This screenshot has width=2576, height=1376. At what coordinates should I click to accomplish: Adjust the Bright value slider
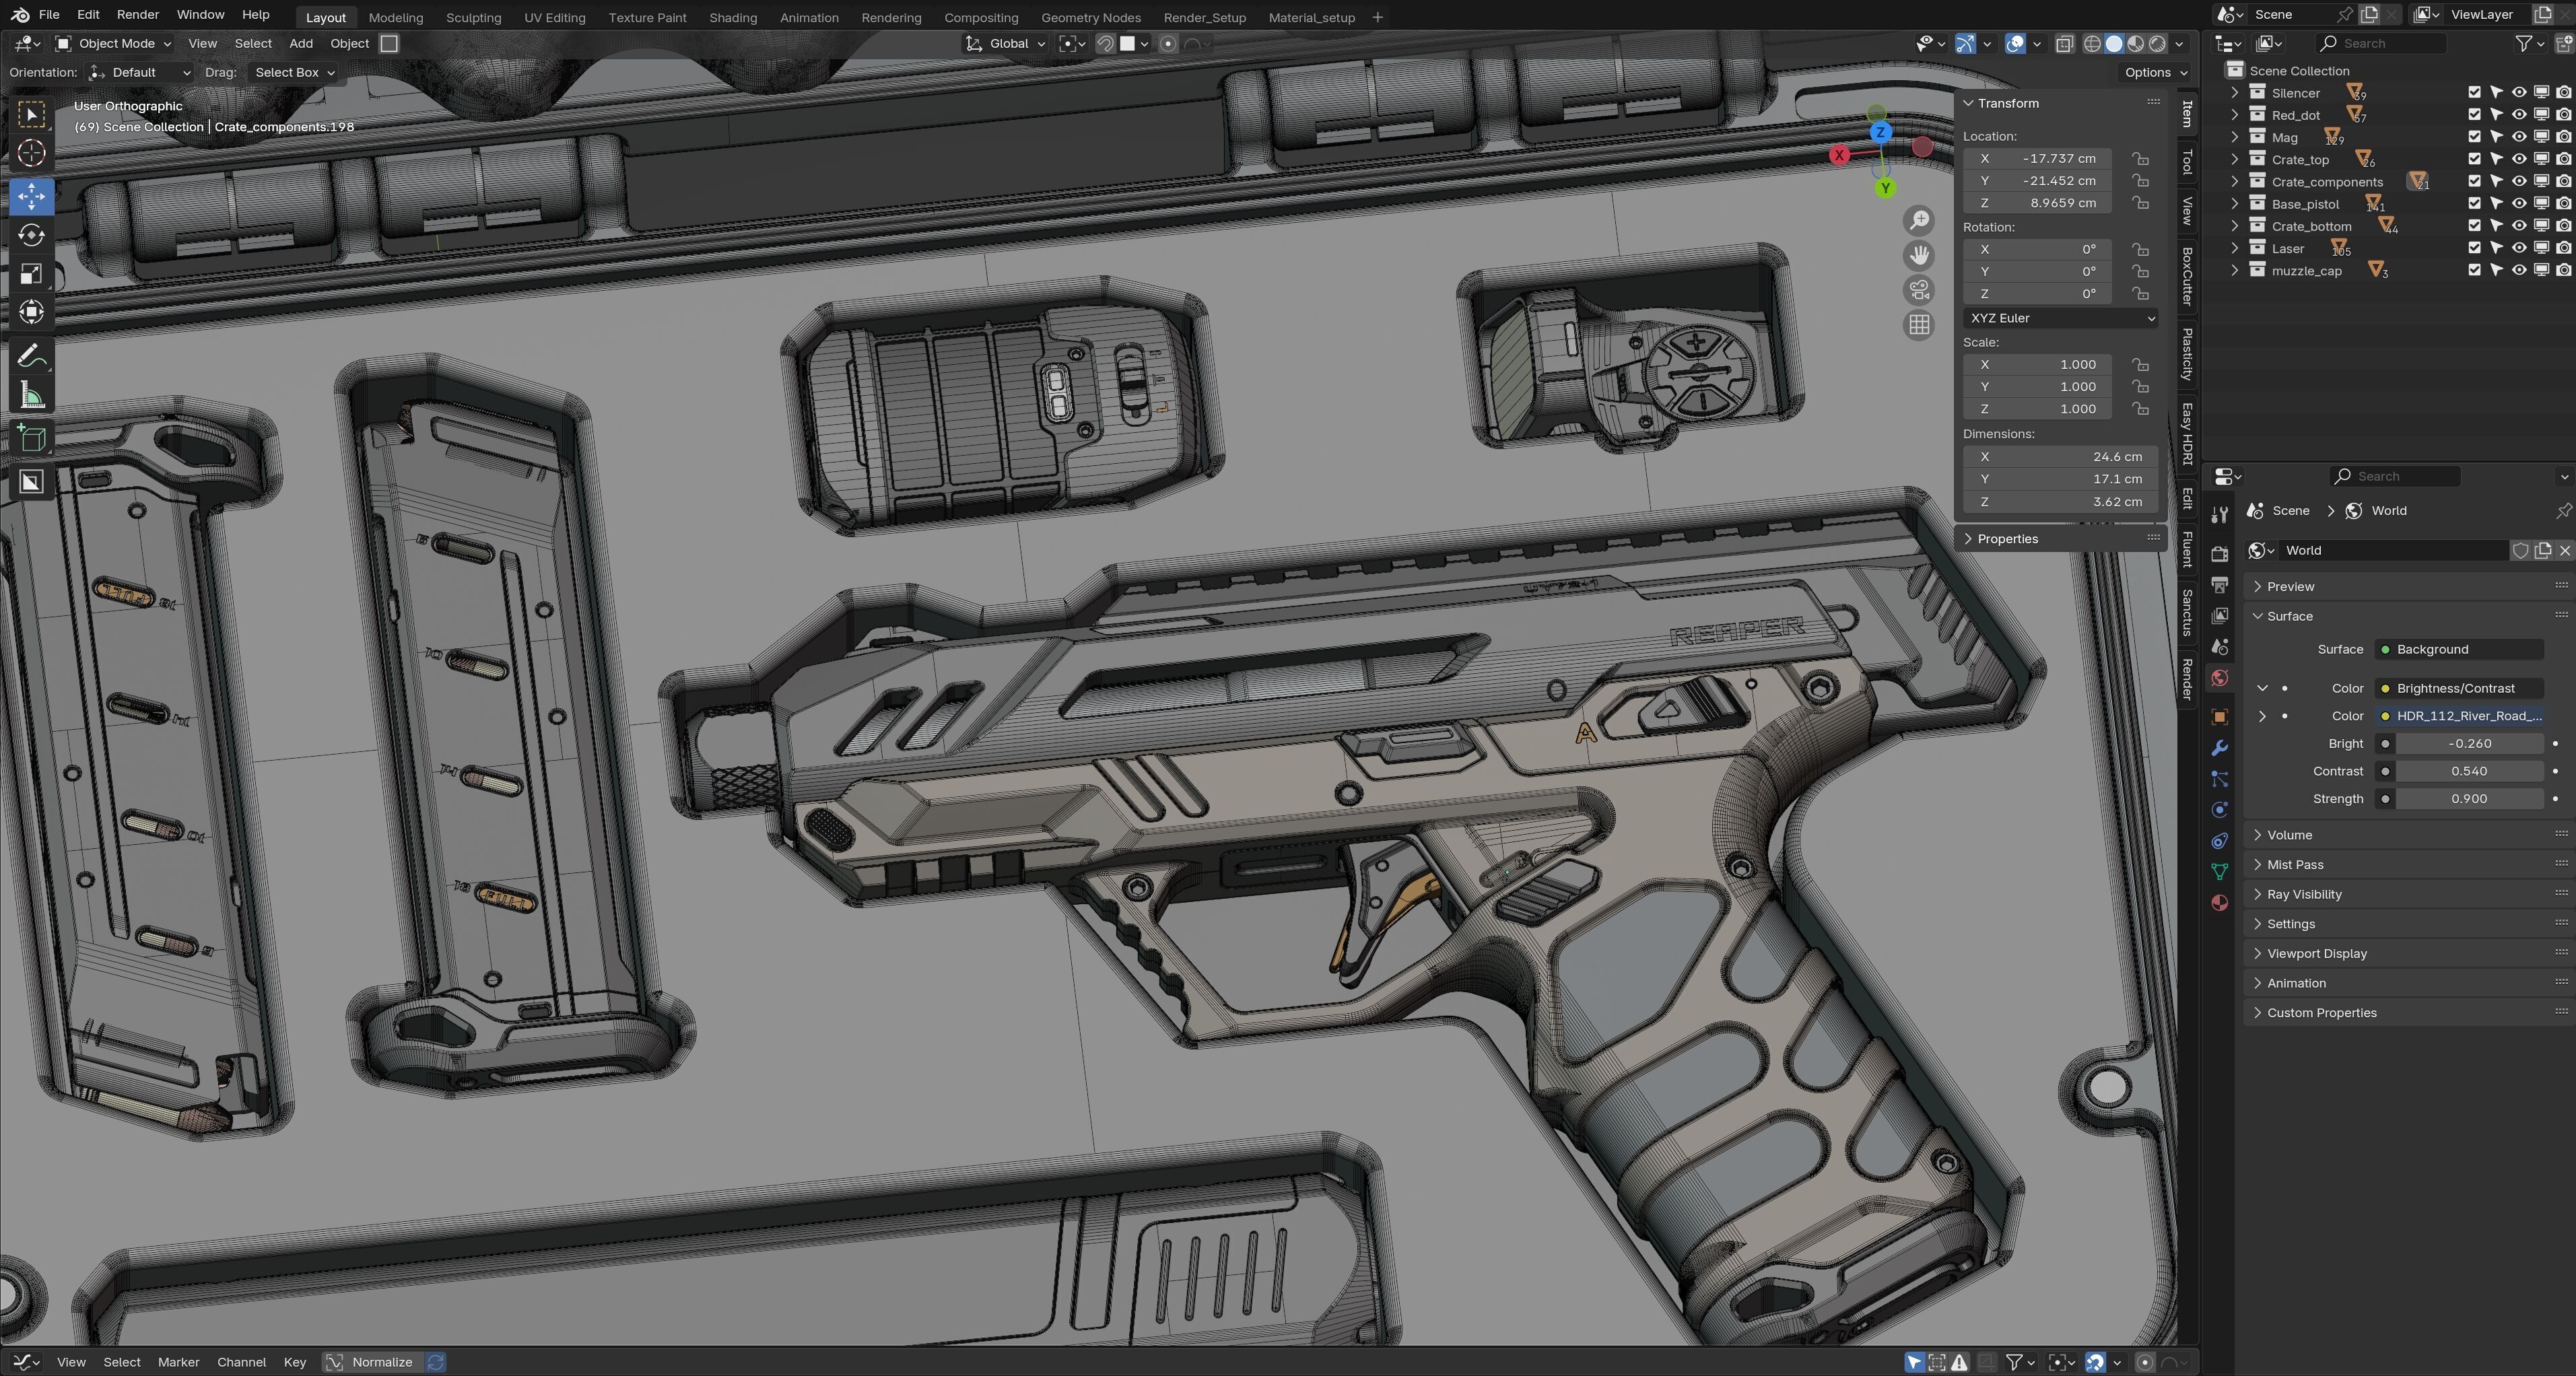[x=2469, y=744]
